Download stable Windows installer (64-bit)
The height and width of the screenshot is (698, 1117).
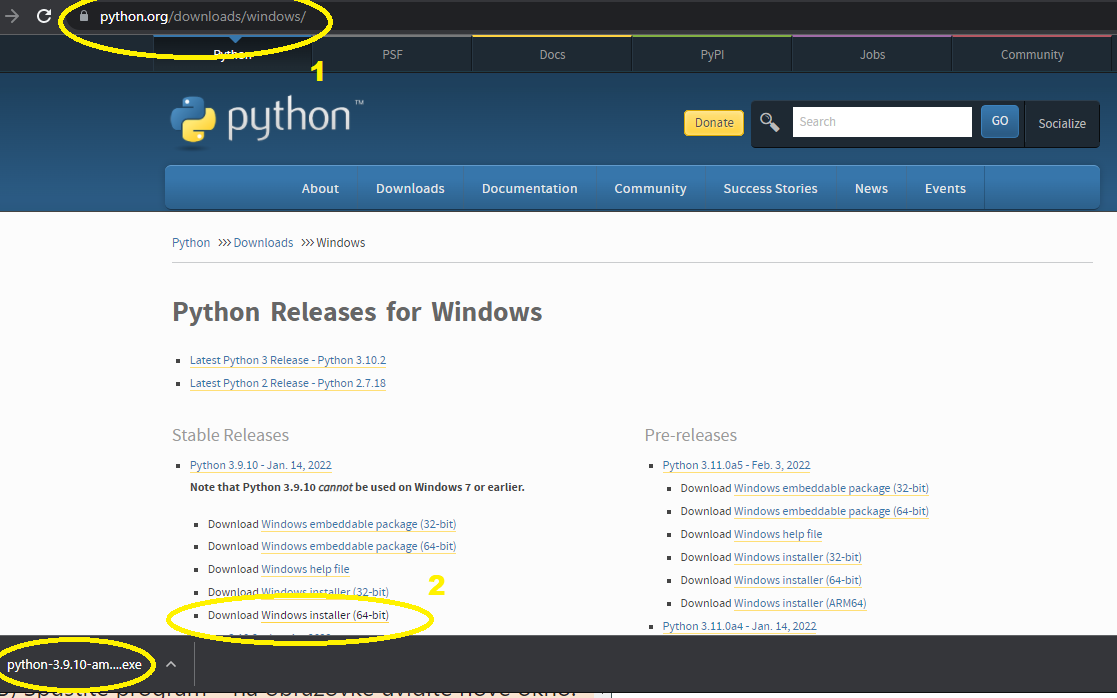(325, 615)
